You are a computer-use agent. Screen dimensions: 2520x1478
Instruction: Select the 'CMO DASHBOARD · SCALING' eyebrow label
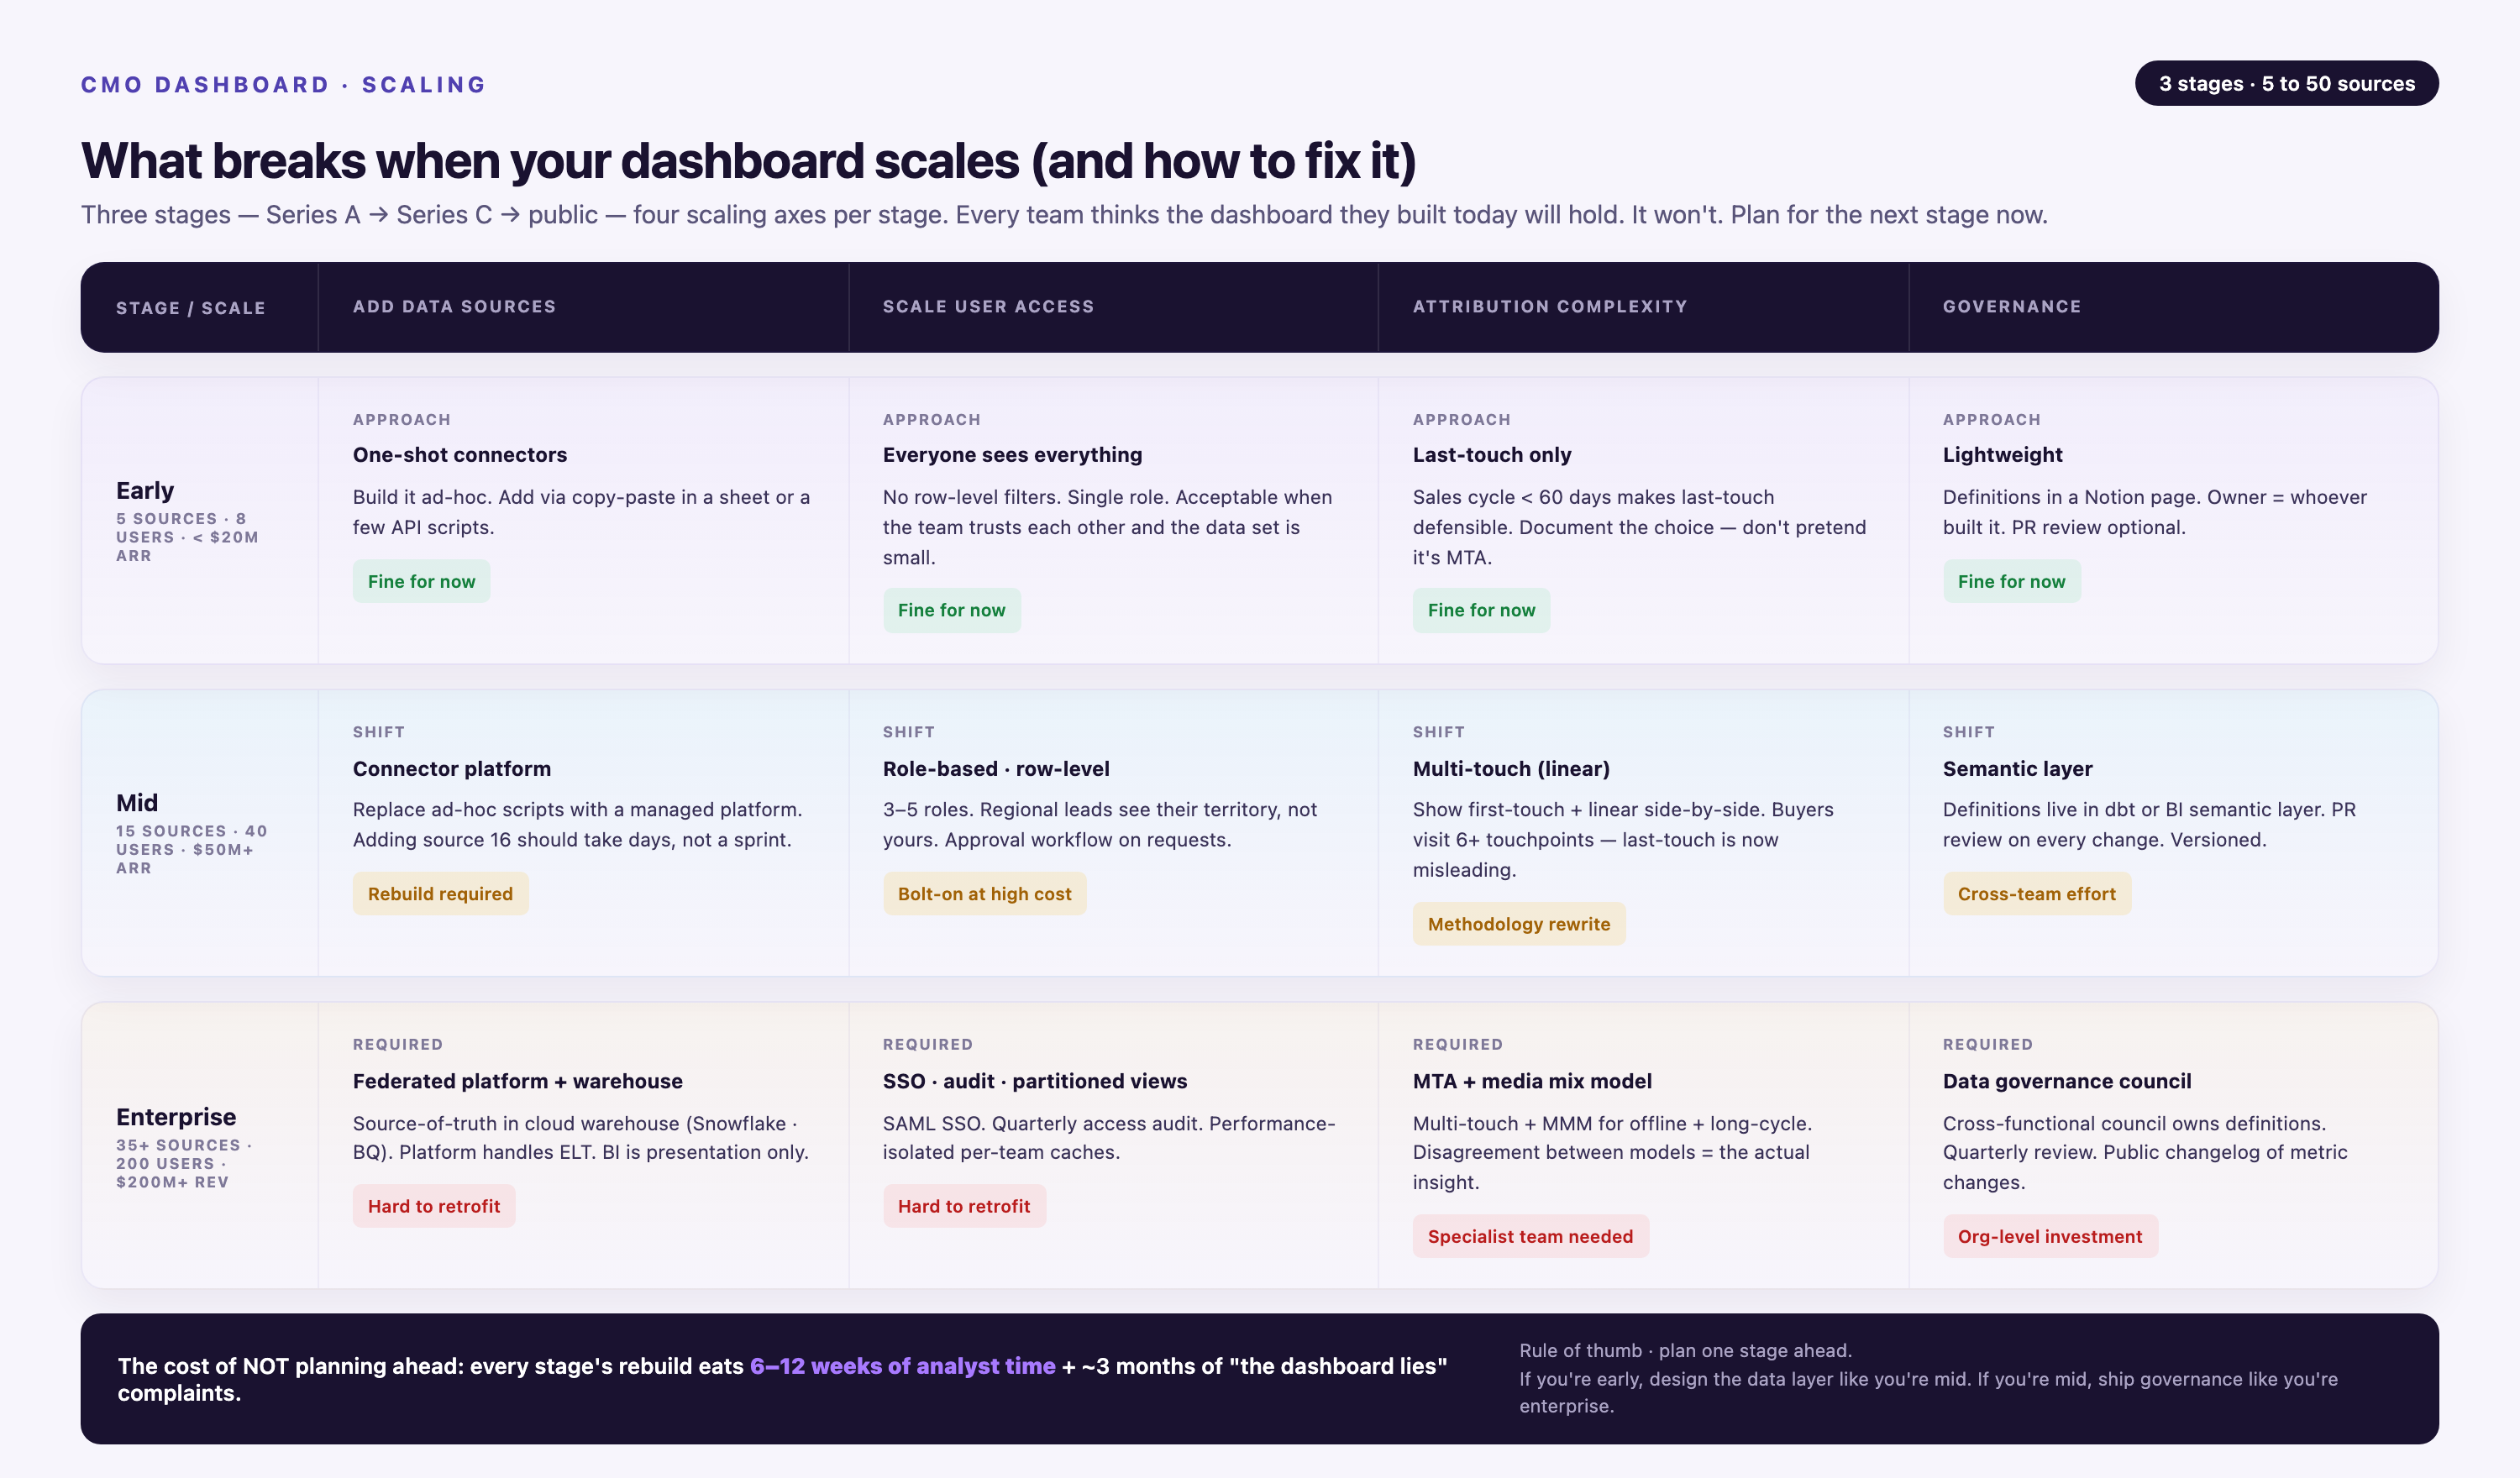tap(283, 85)
